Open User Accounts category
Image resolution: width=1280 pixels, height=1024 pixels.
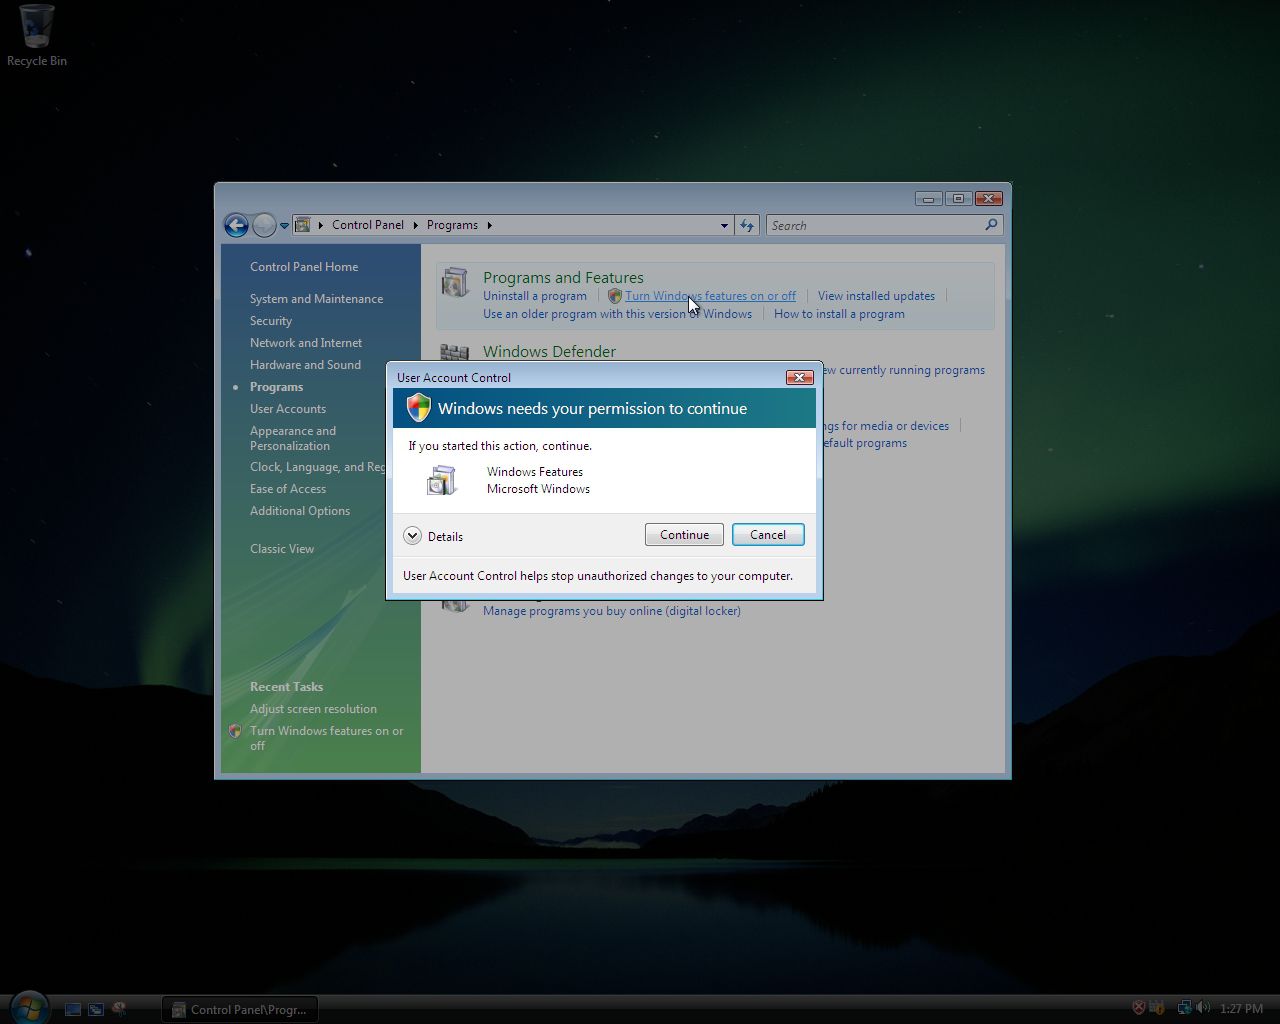(288, 409)
